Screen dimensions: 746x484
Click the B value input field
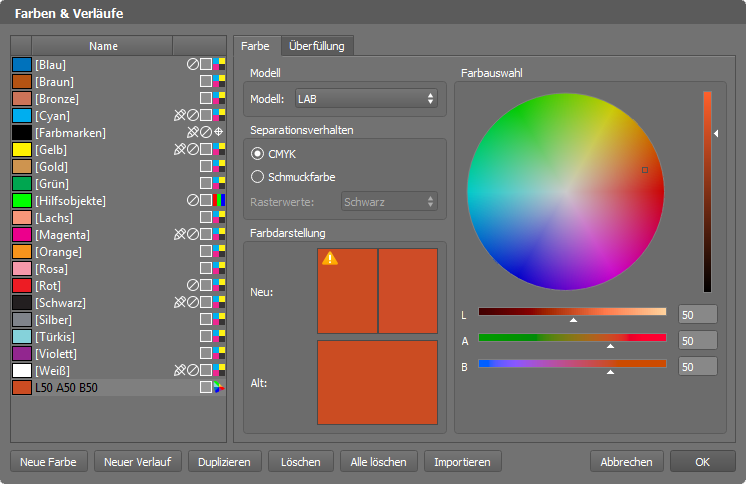pos(697,366)
